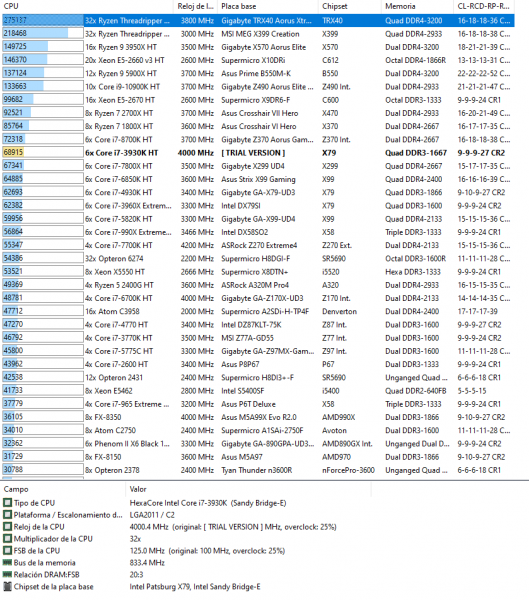Viewport: 529px width, 600px height.
Task: Click the 5-5-5-15 timings cell
Action: [472, 391]
